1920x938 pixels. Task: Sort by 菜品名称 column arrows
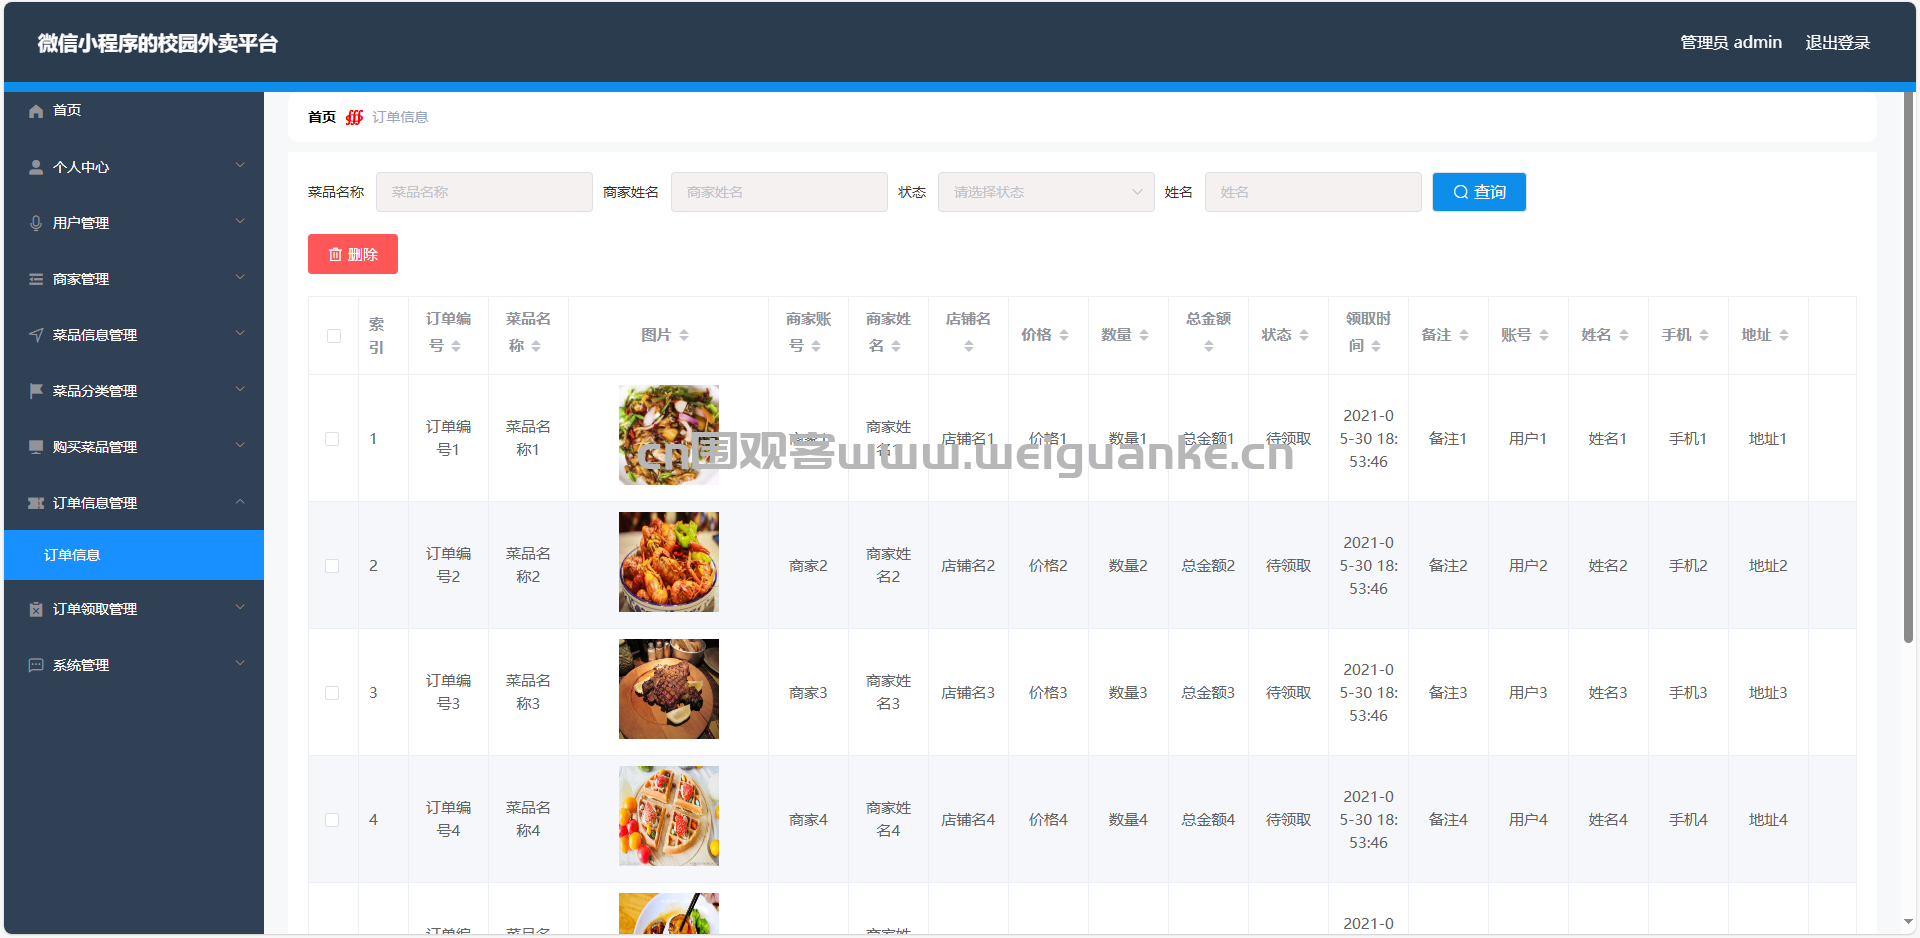click(x=536, y=346)
